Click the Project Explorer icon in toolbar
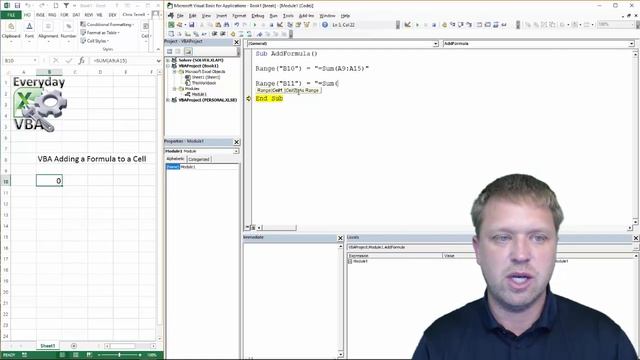 click(x=289, y=25)
